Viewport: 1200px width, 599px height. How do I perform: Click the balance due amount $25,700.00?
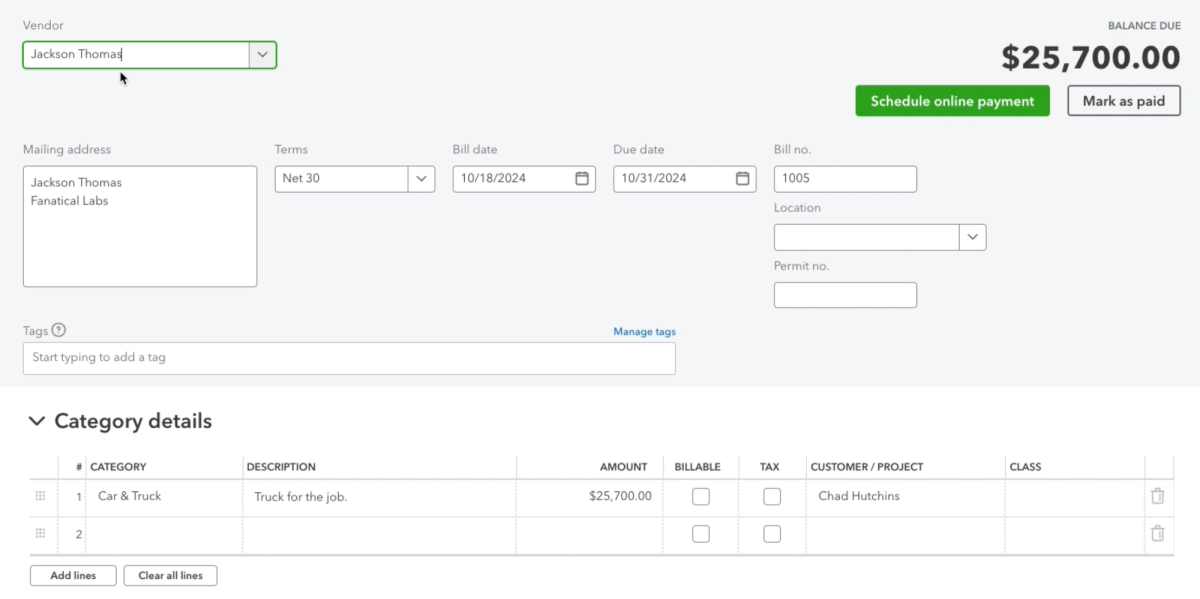tap(1091, 58)
